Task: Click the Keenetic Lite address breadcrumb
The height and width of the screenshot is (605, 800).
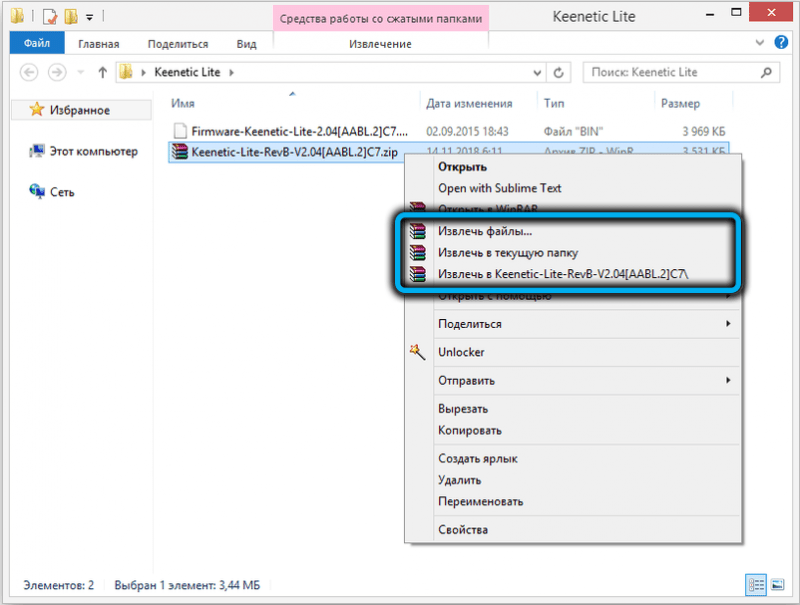Action: point(187,72)
